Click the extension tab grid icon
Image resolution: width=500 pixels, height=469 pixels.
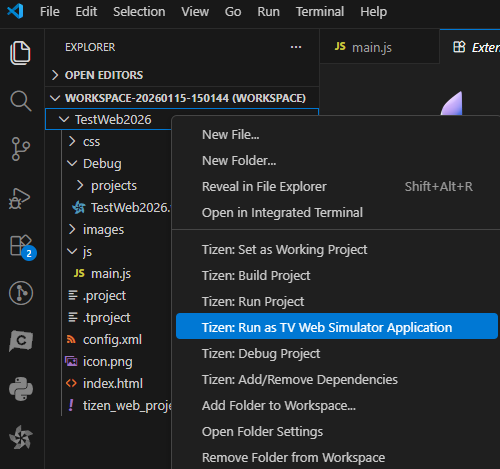[459, 47]
